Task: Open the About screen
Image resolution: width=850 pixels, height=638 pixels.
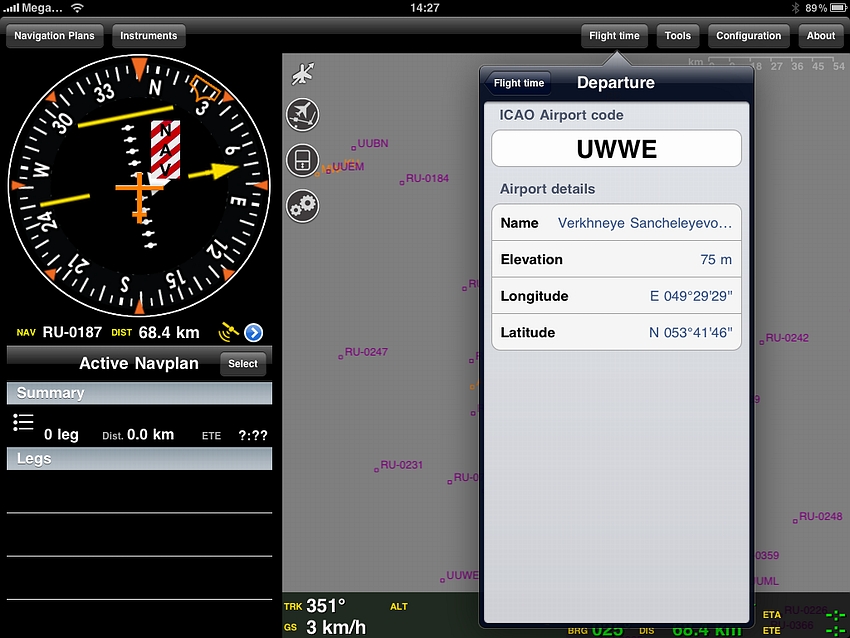Action: point(820,36)
